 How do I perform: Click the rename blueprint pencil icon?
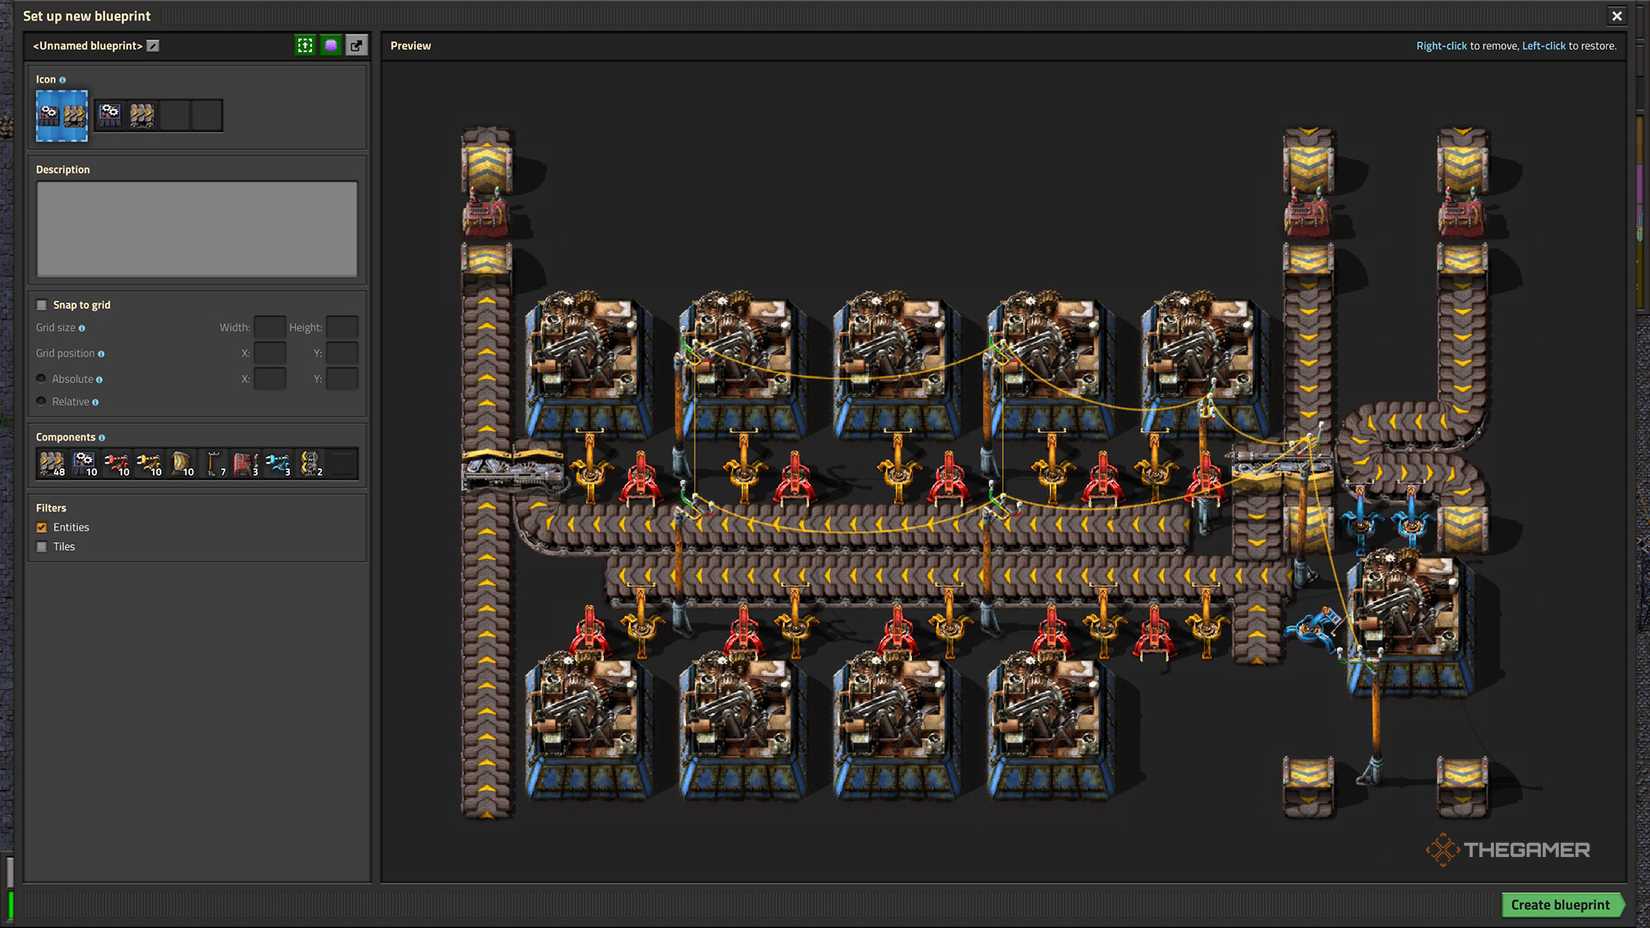point(153,46)
